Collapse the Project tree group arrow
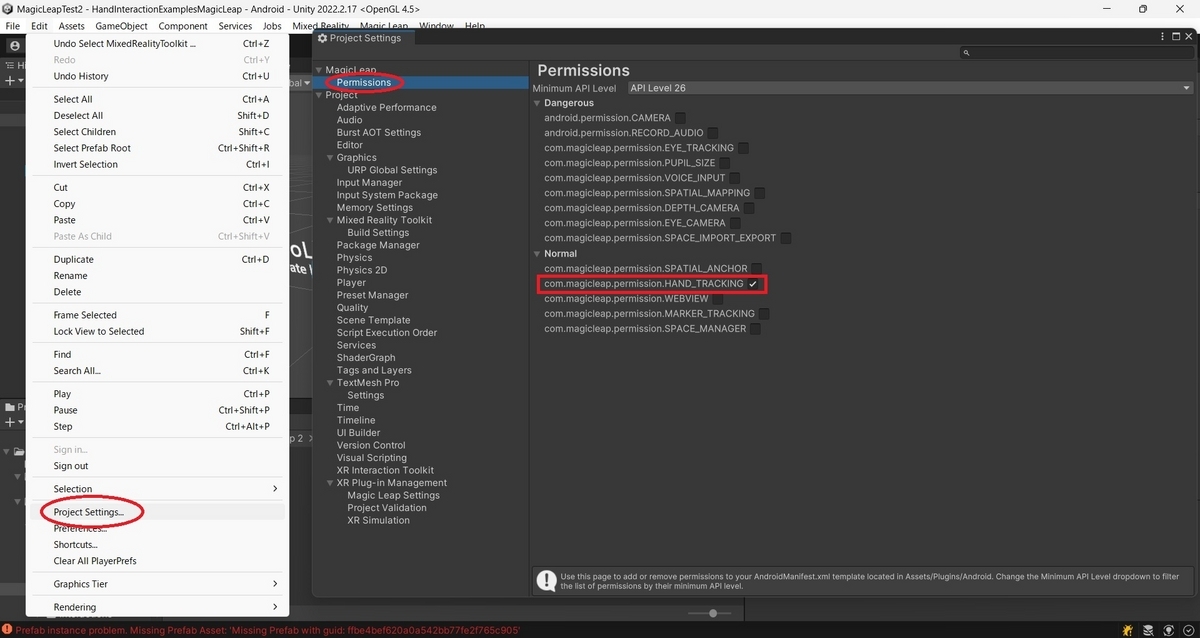Screen dimensions: 1200x638 (x=319, y=95)
